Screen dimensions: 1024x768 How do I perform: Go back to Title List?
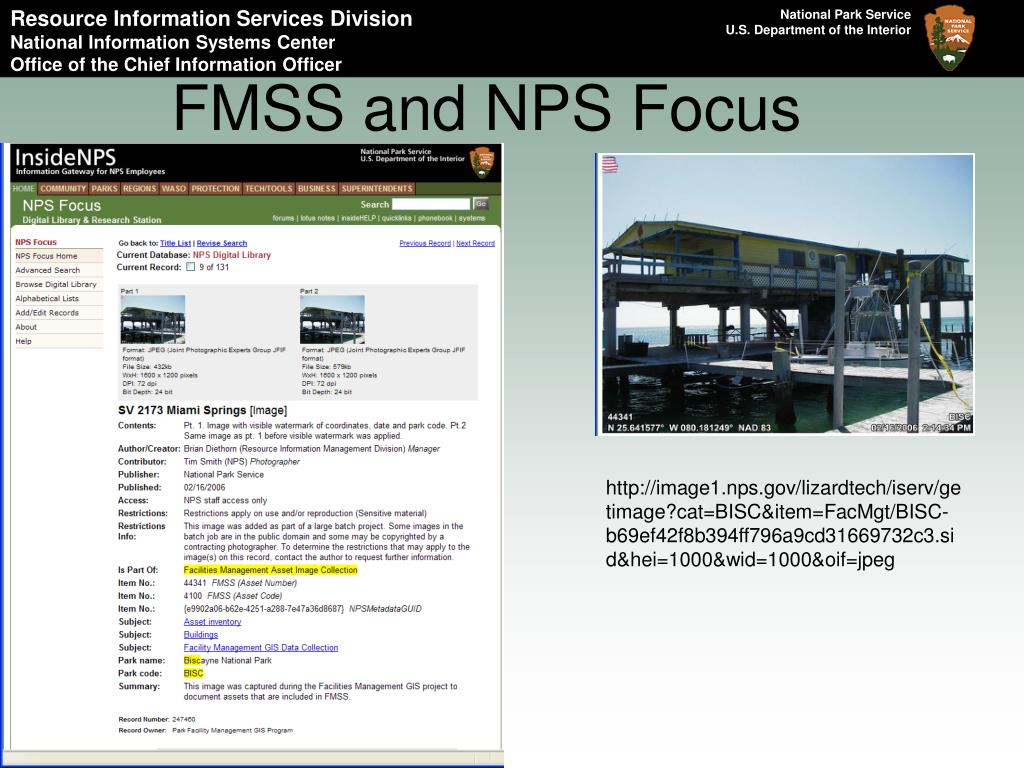176,243
